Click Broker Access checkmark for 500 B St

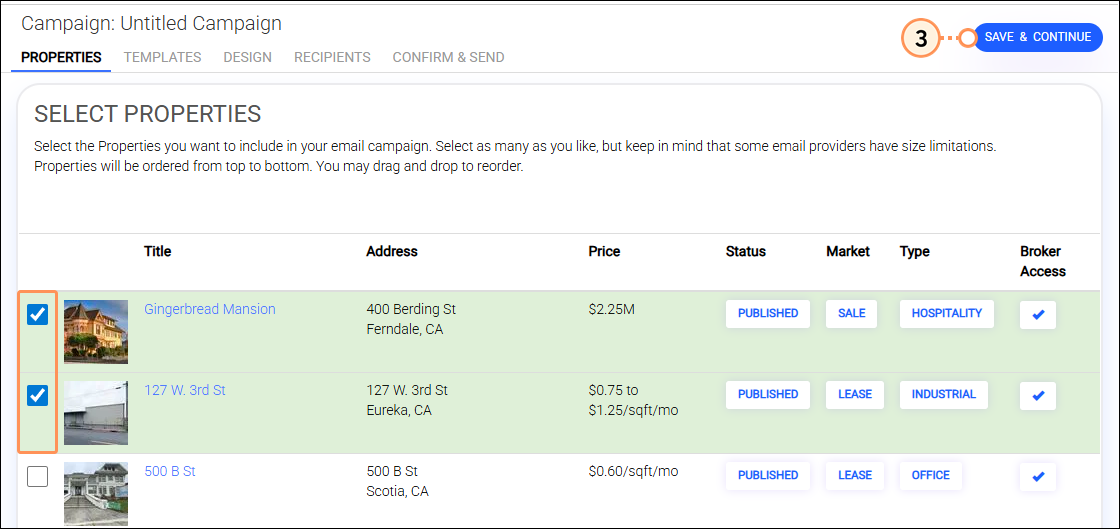tap(1037, 476)
